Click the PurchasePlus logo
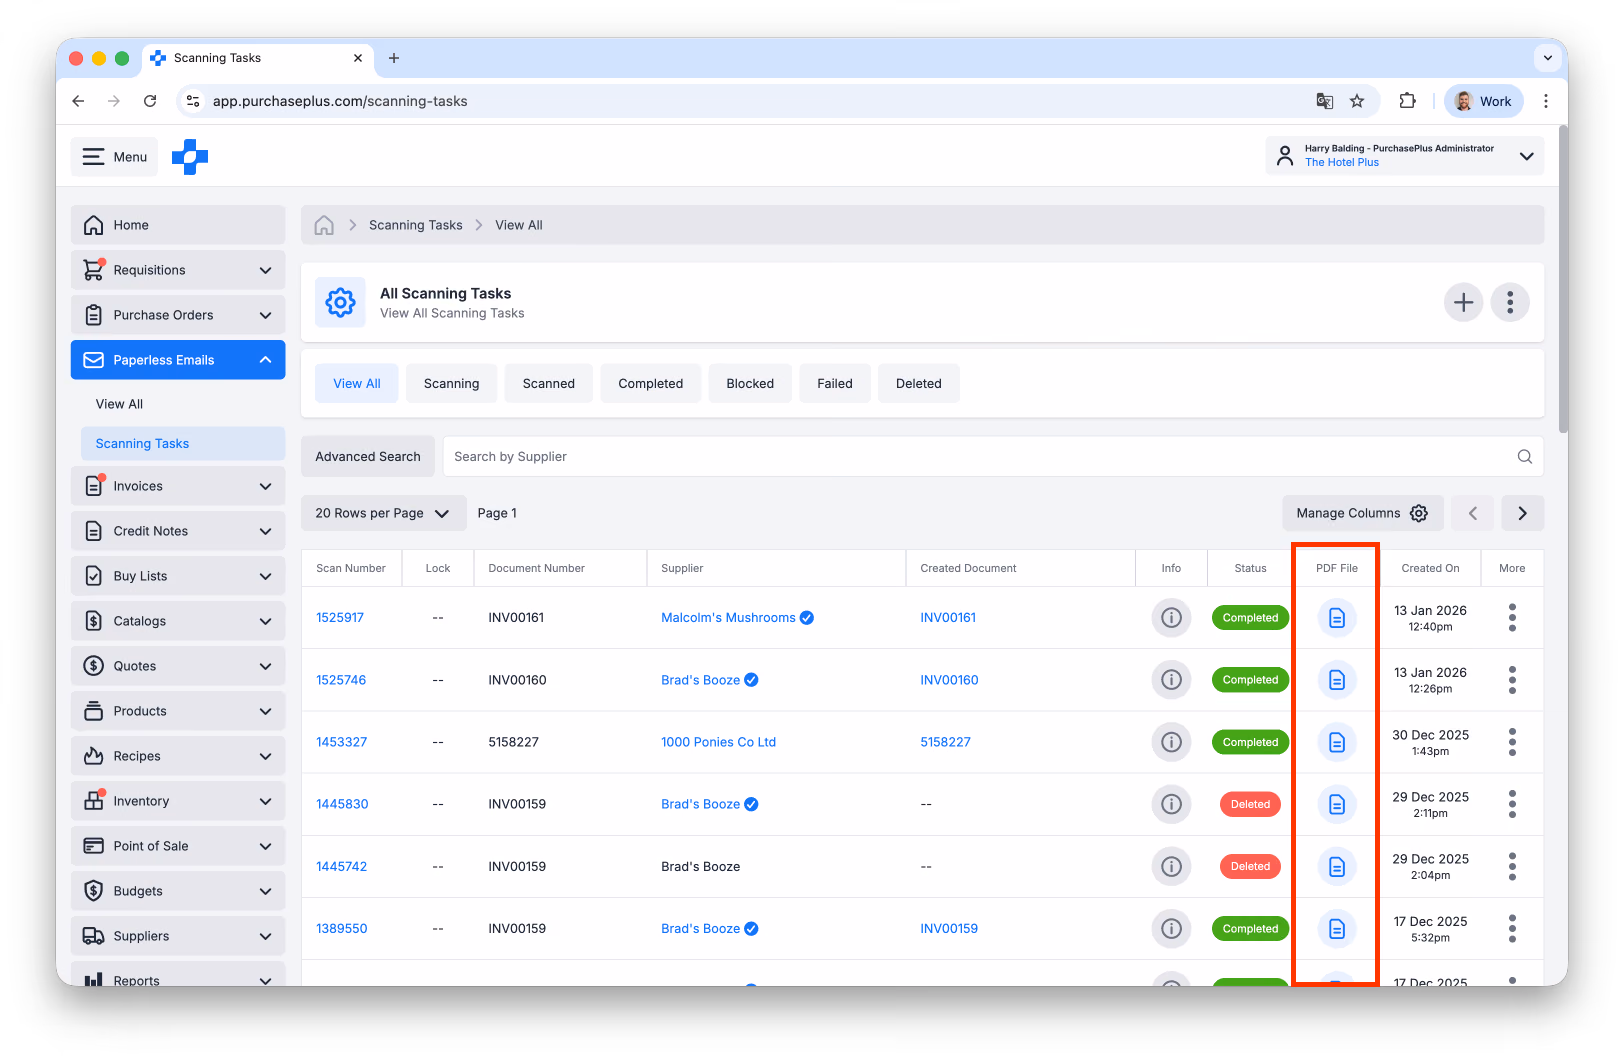Viewport: 1624px width, 1060px height. point(190,157)
